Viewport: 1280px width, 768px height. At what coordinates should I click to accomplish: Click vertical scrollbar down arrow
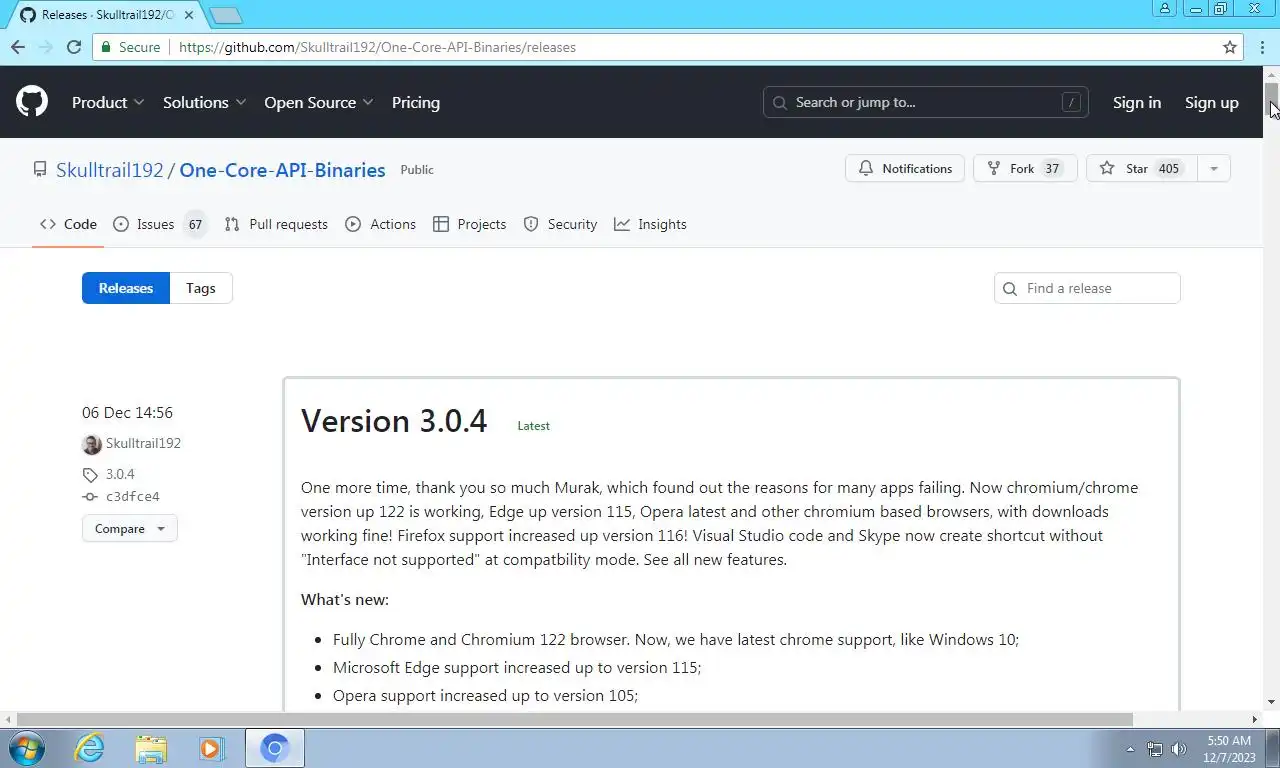point(1272,703)
